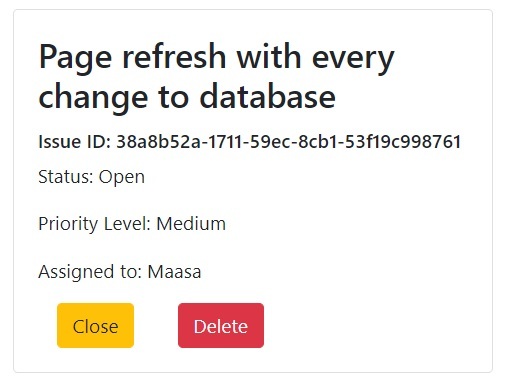This screenshot has width=507, height=383.
Task: Click the 'Issue ID:' label
Action: (75, 142)
